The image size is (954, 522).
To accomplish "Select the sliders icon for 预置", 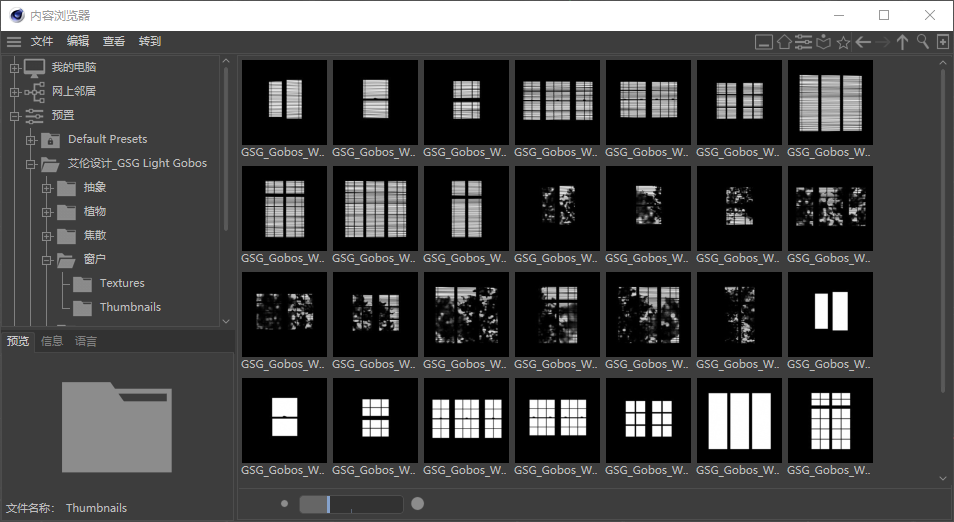I will [x=34, y=116].
